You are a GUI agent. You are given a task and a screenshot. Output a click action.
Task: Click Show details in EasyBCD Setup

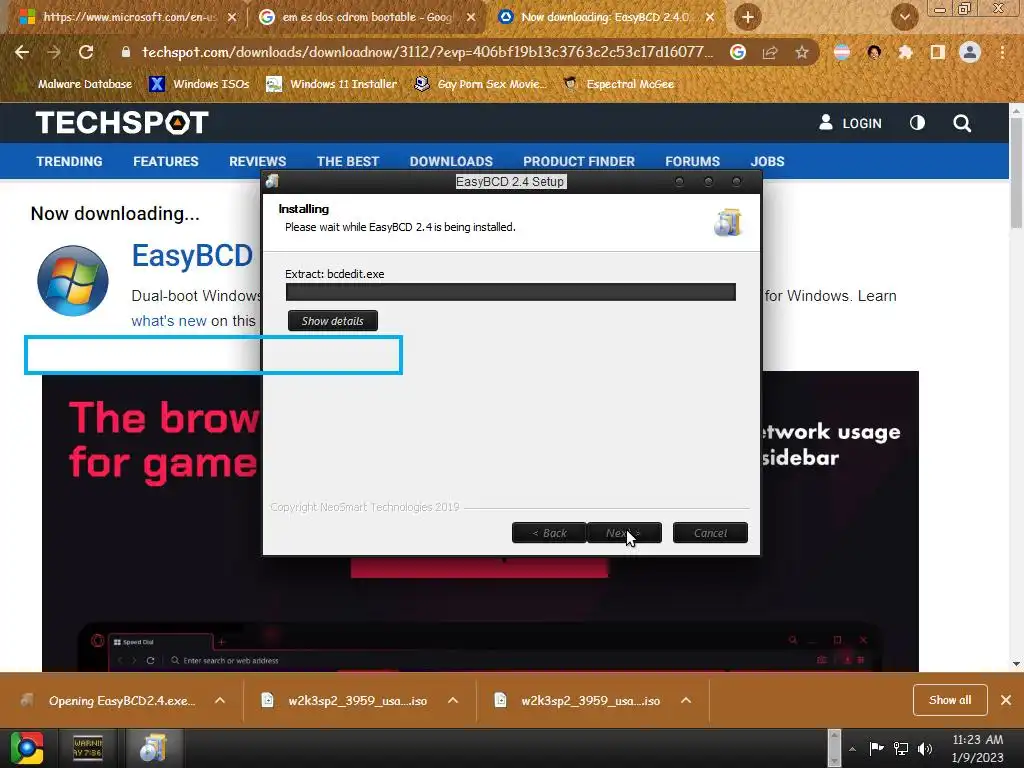[x=332, y=321]
